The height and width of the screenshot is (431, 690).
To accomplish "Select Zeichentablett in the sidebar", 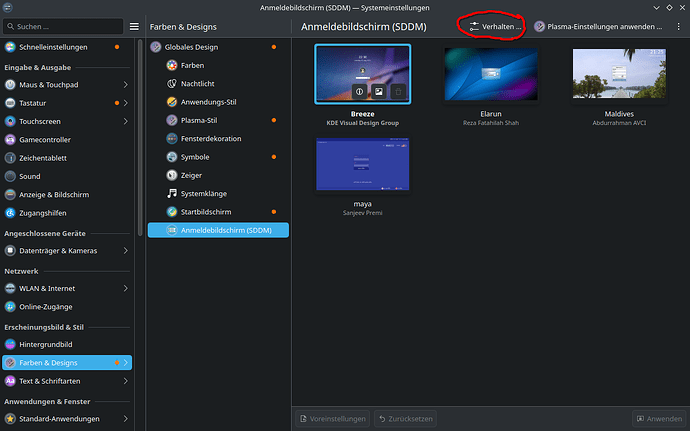I will pos(67,158).
